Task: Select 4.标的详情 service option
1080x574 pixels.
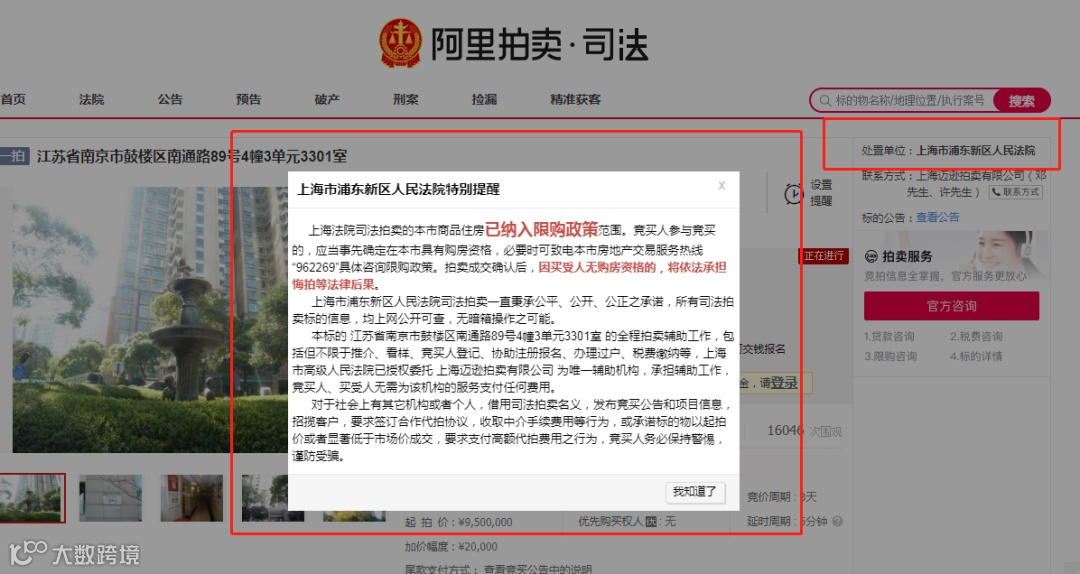Action: [x=976, y=356]
